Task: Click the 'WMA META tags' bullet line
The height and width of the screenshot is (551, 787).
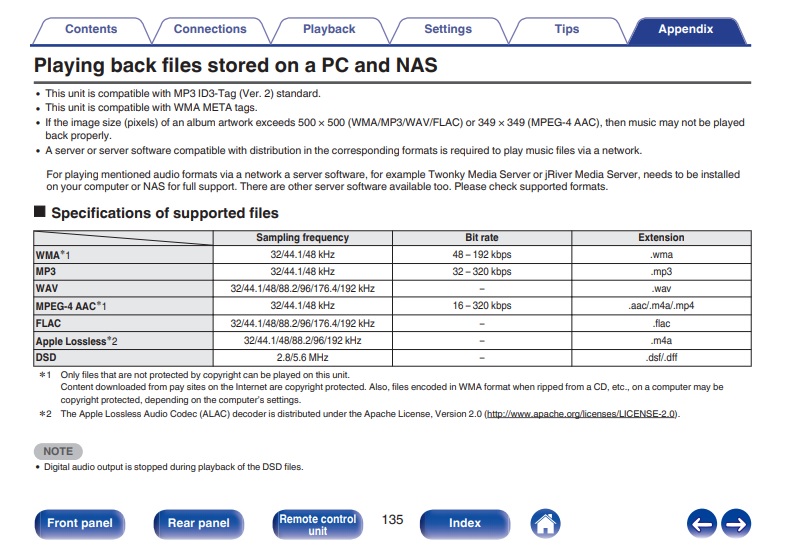Action: tap(151, 108)
